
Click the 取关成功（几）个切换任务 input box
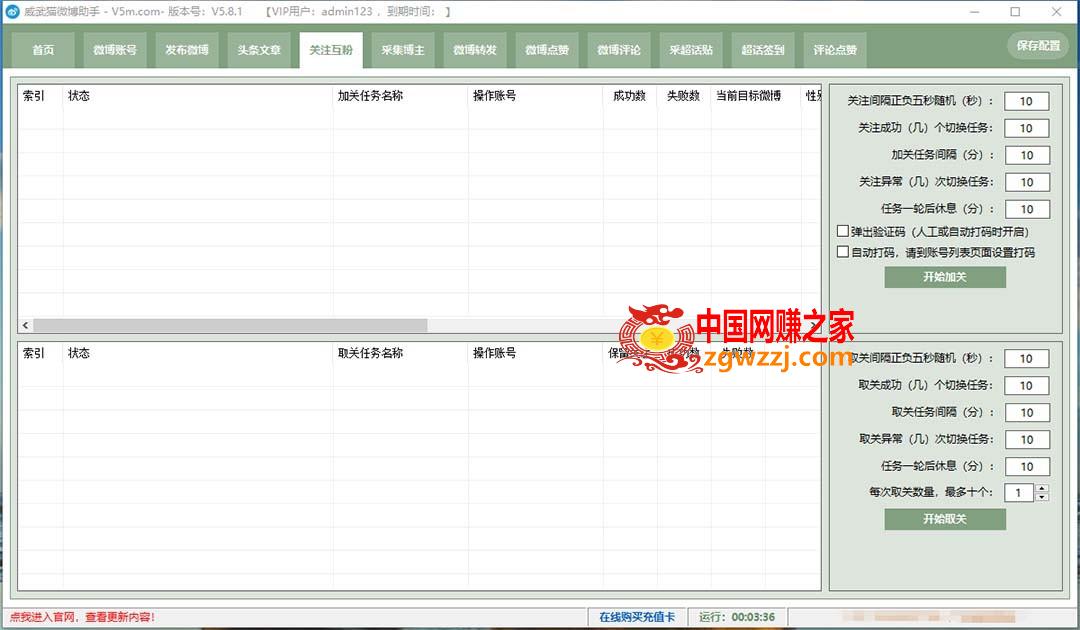1026,386
